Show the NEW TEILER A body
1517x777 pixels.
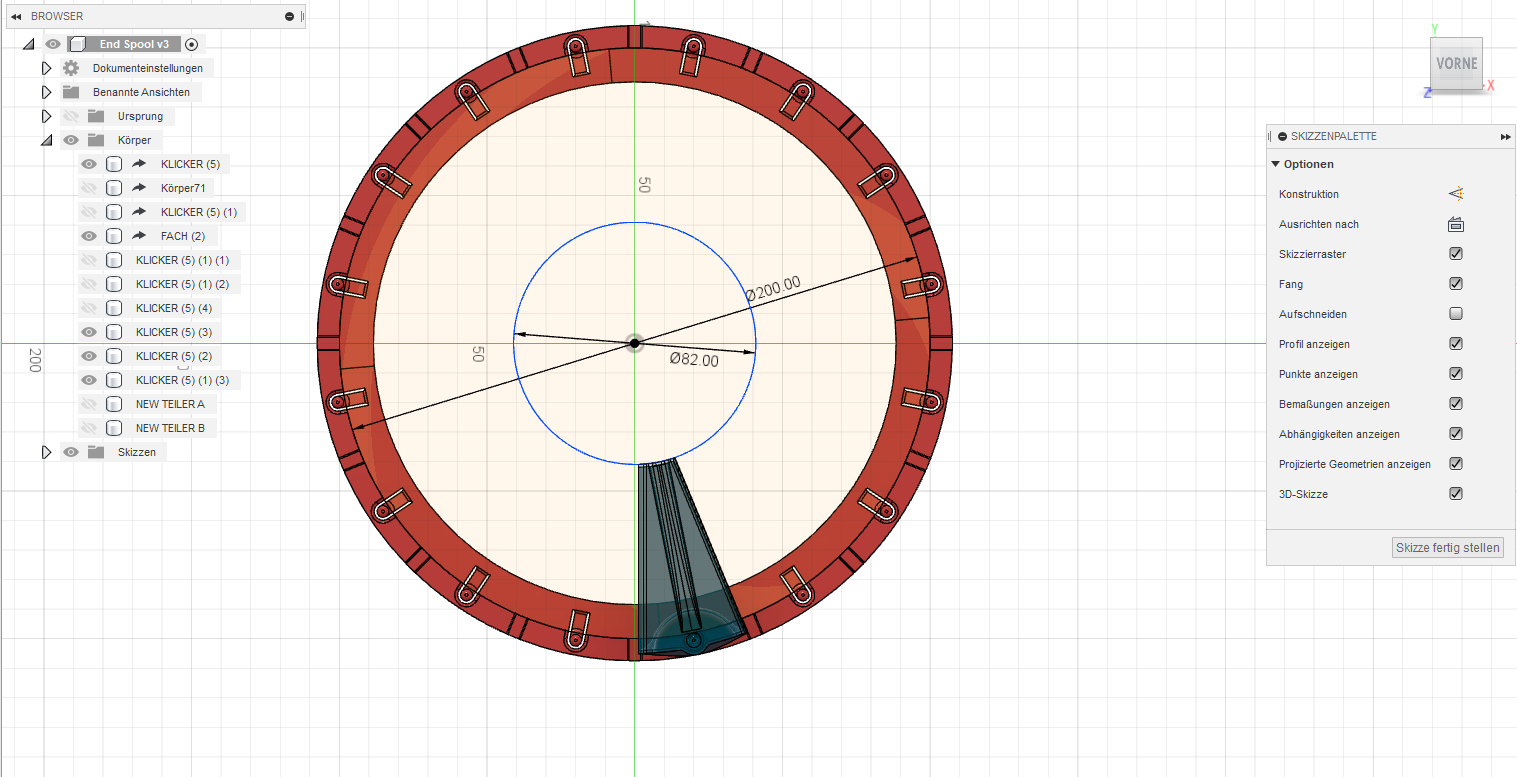pyautogui.click(x=89, y=404)
